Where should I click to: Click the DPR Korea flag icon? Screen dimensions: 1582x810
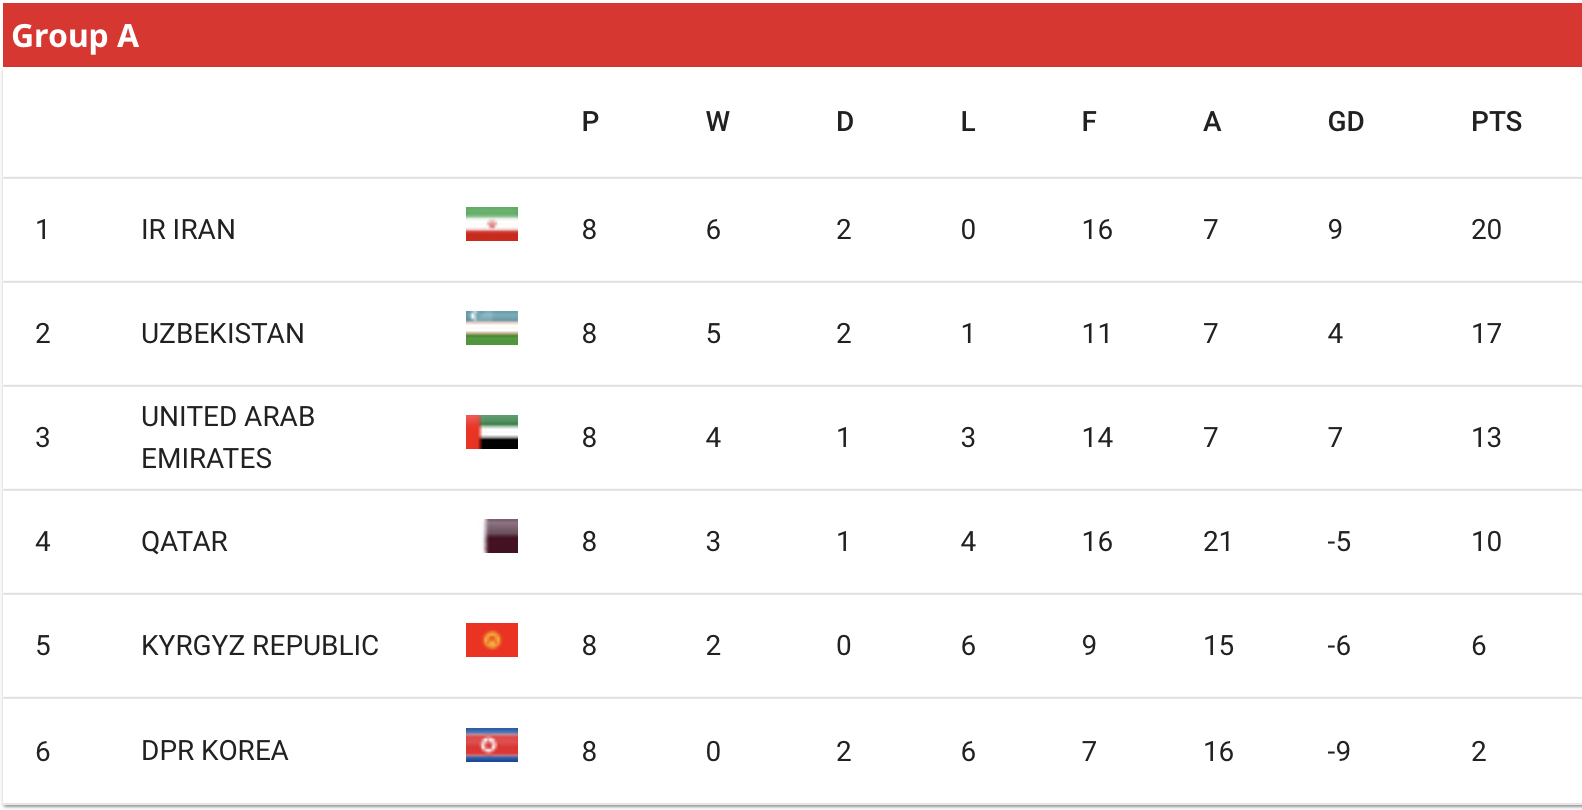pos(492,745)
